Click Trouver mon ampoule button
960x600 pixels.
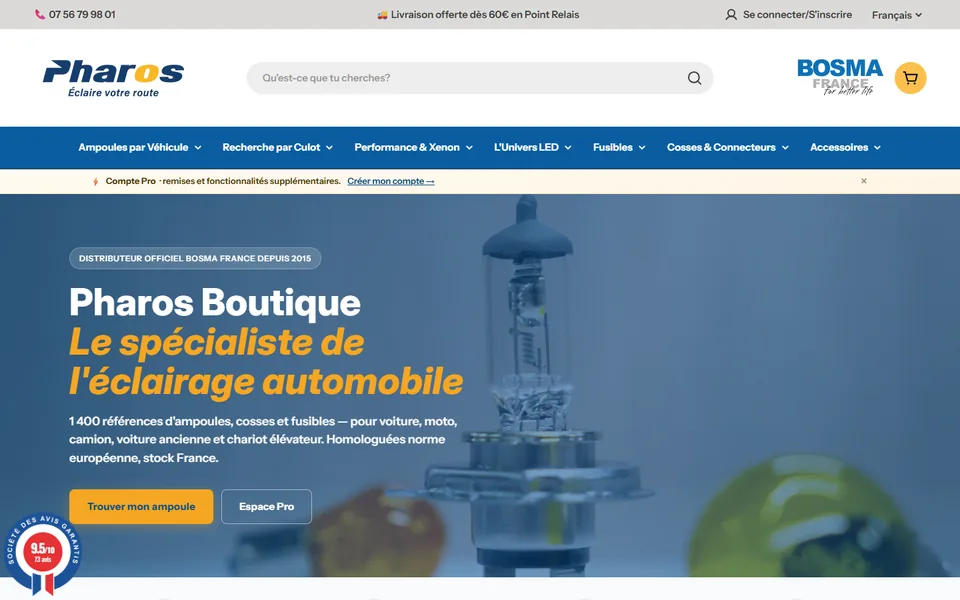(x=141, y=506)
